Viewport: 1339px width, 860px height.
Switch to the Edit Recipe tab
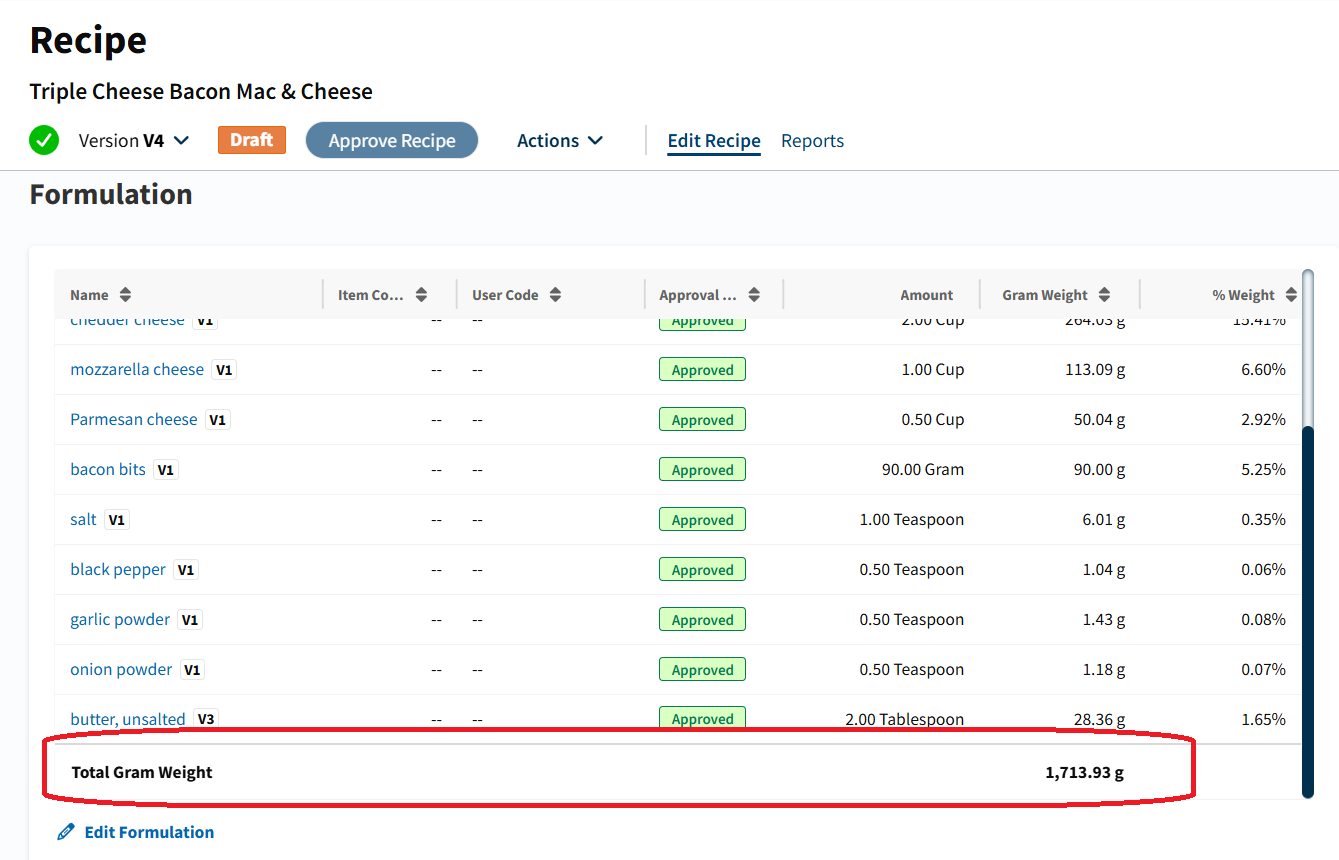pos(714,141)
